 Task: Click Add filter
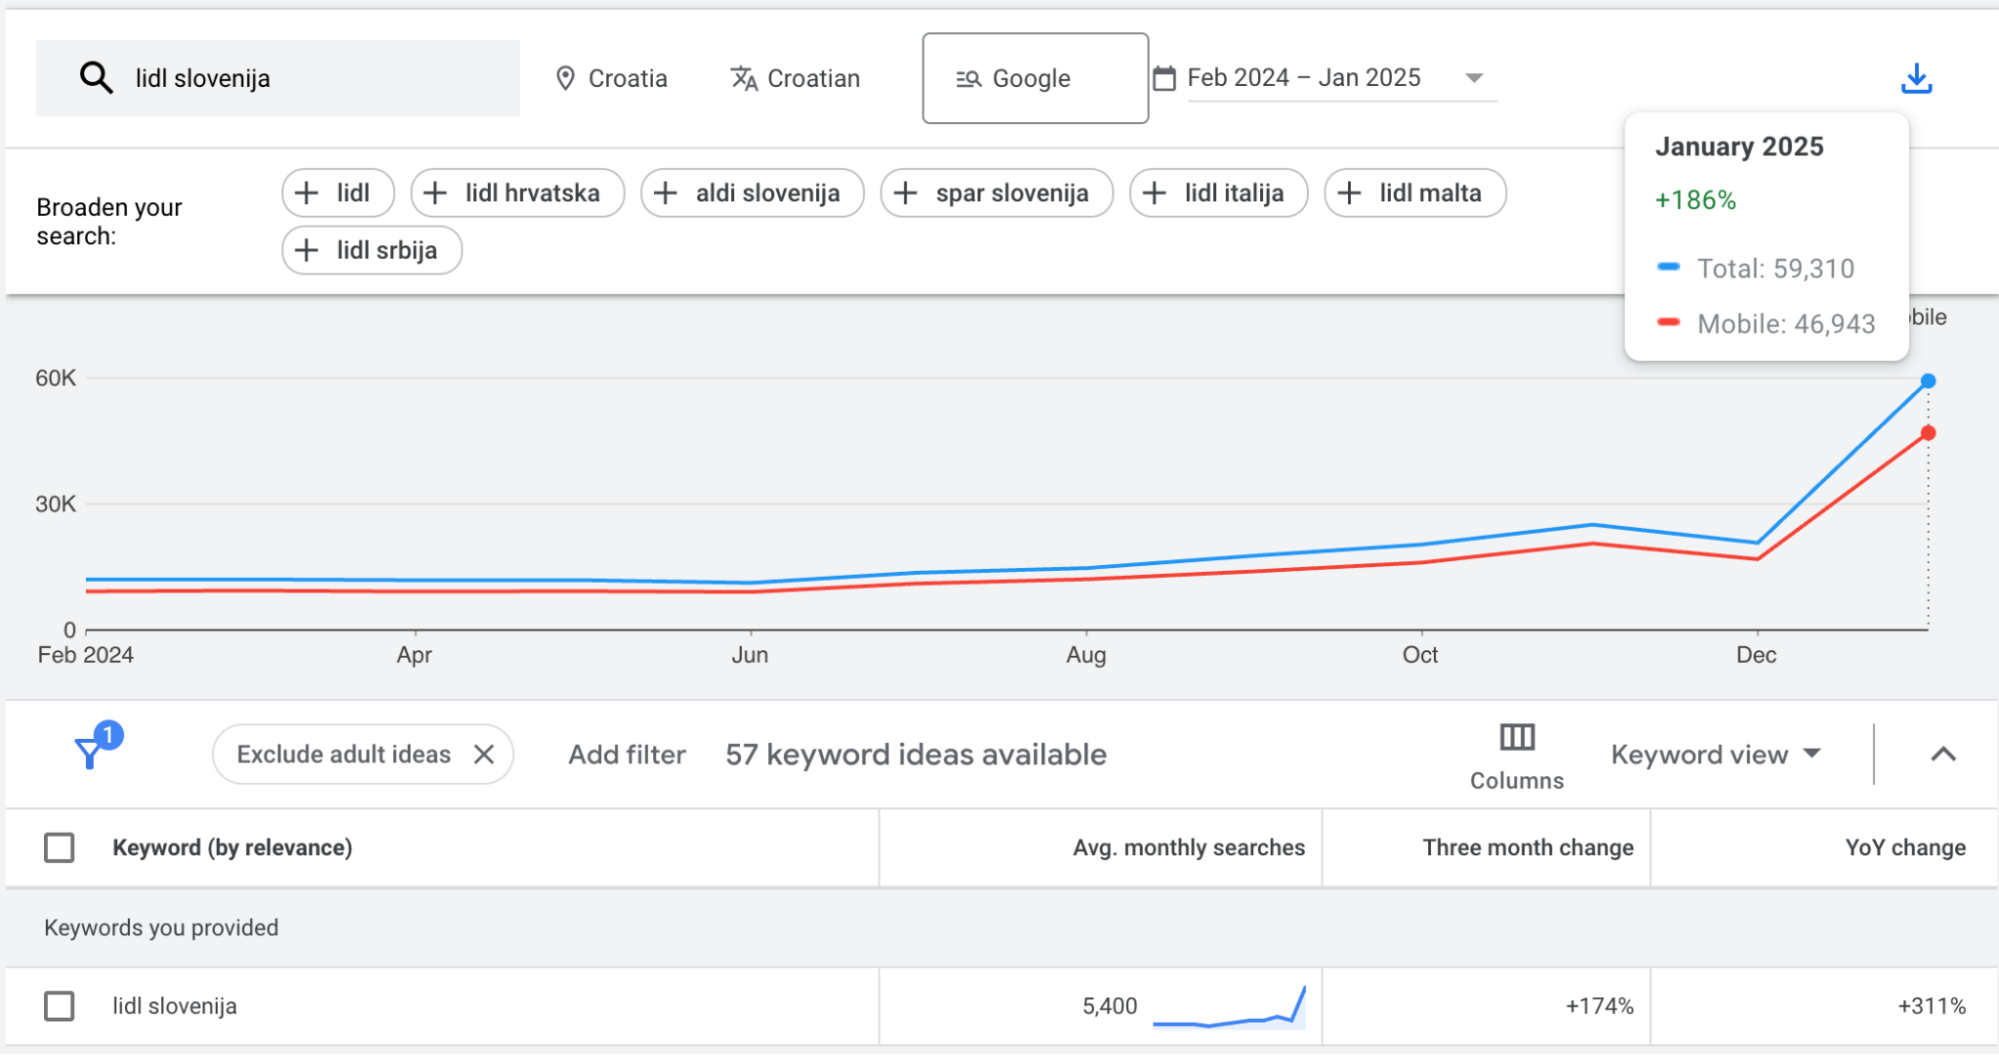click(x=627, y=754)
